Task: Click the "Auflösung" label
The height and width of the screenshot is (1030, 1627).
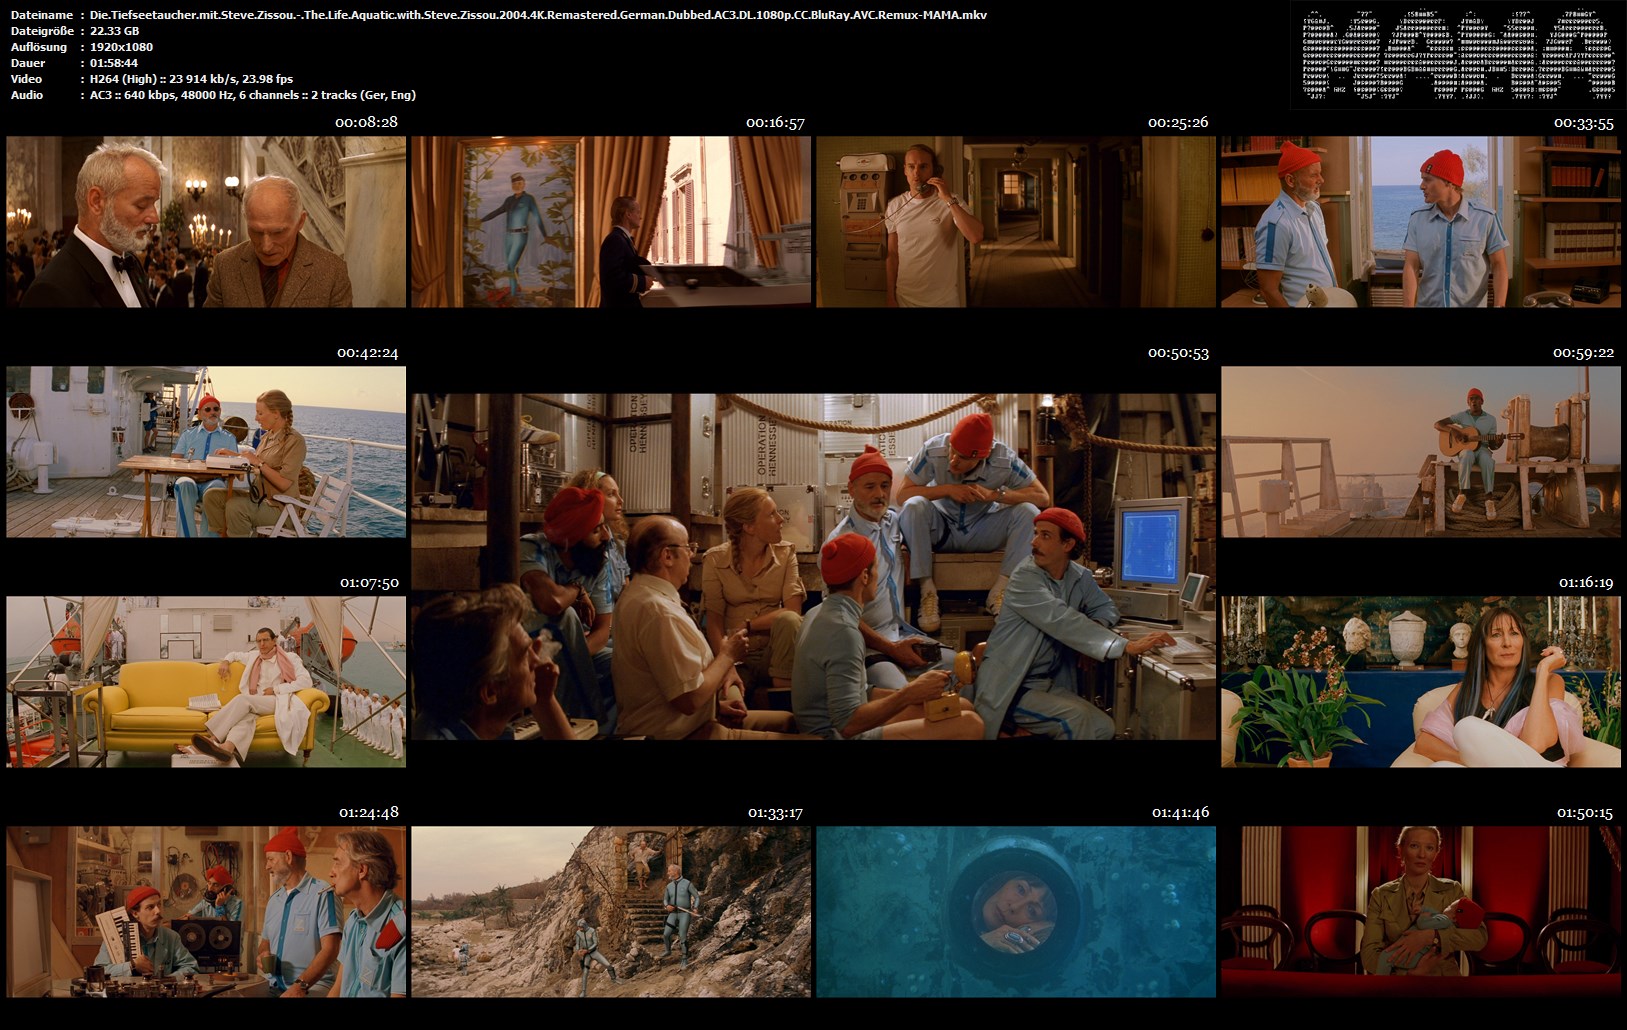Action: click(x=39, y=47)
